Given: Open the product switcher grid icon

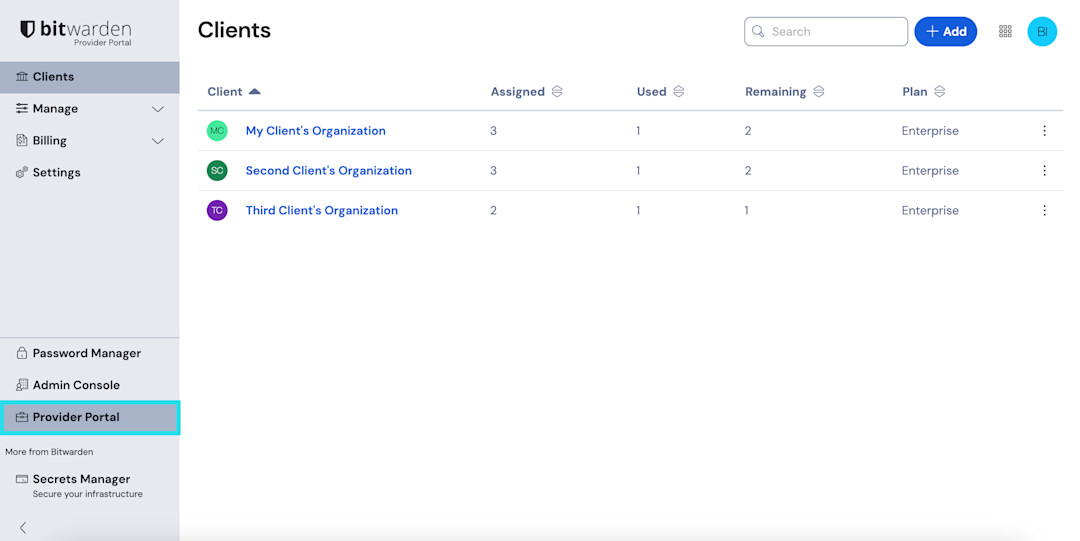Looking at the screenshot, I should (1005, 31).
